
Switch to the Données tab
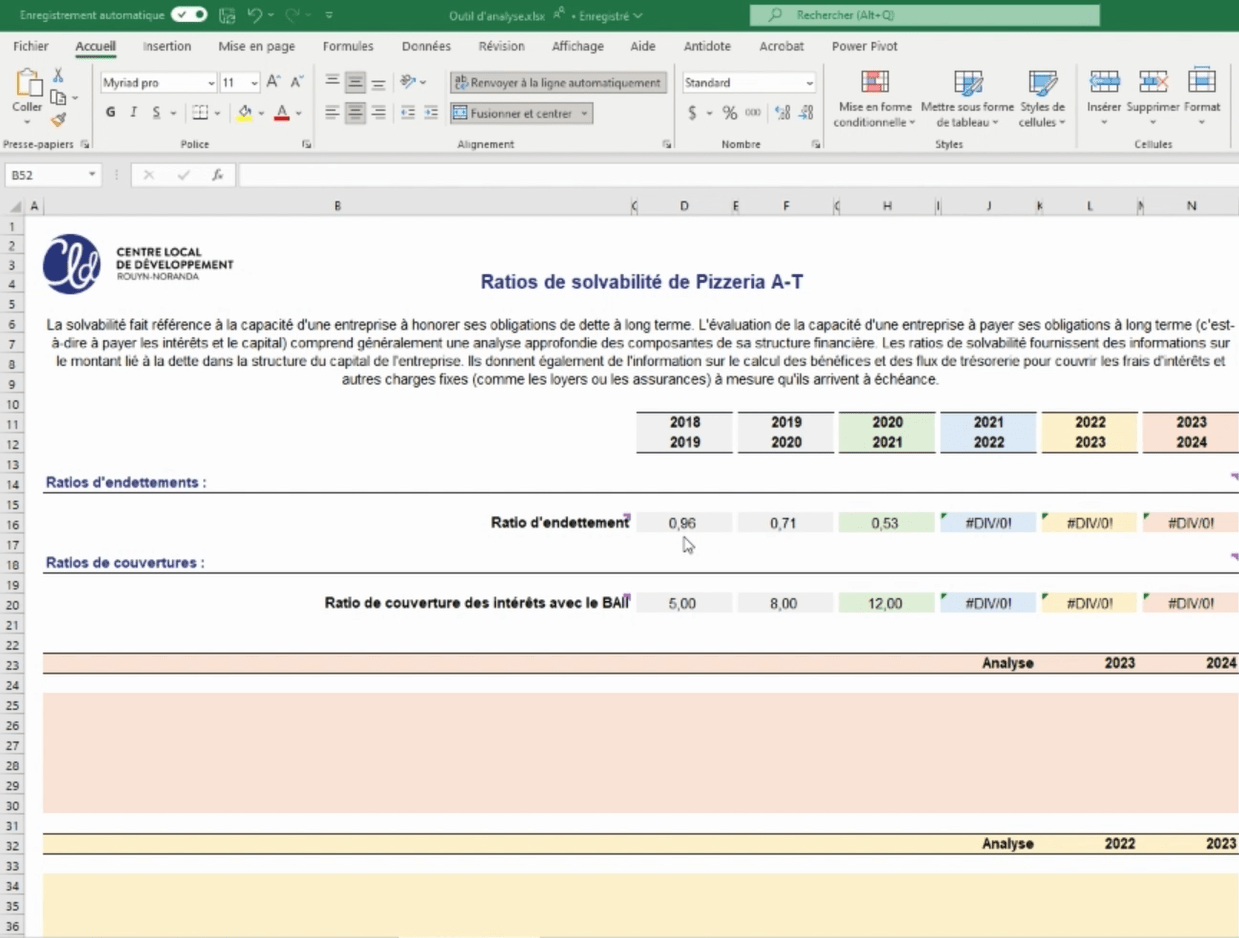coord(426,46)
